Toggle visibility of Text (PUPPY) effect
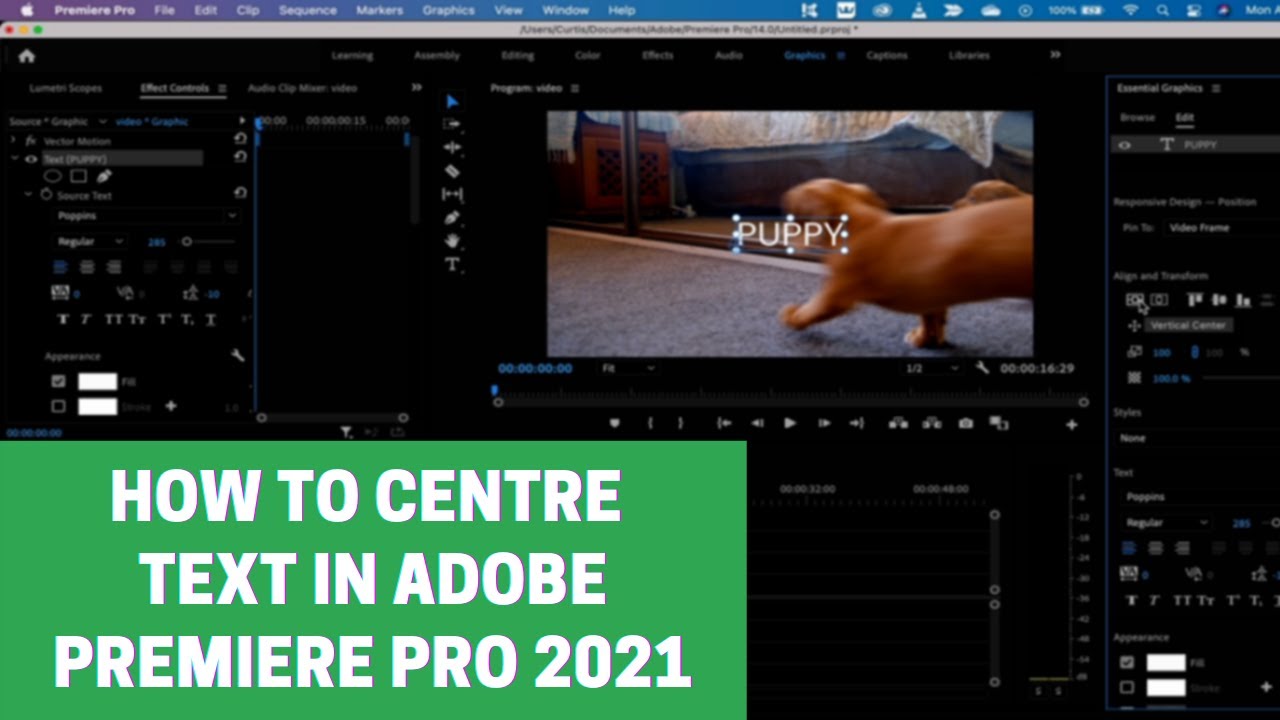The image size is (1280, 720). click(x=31, y=159)
